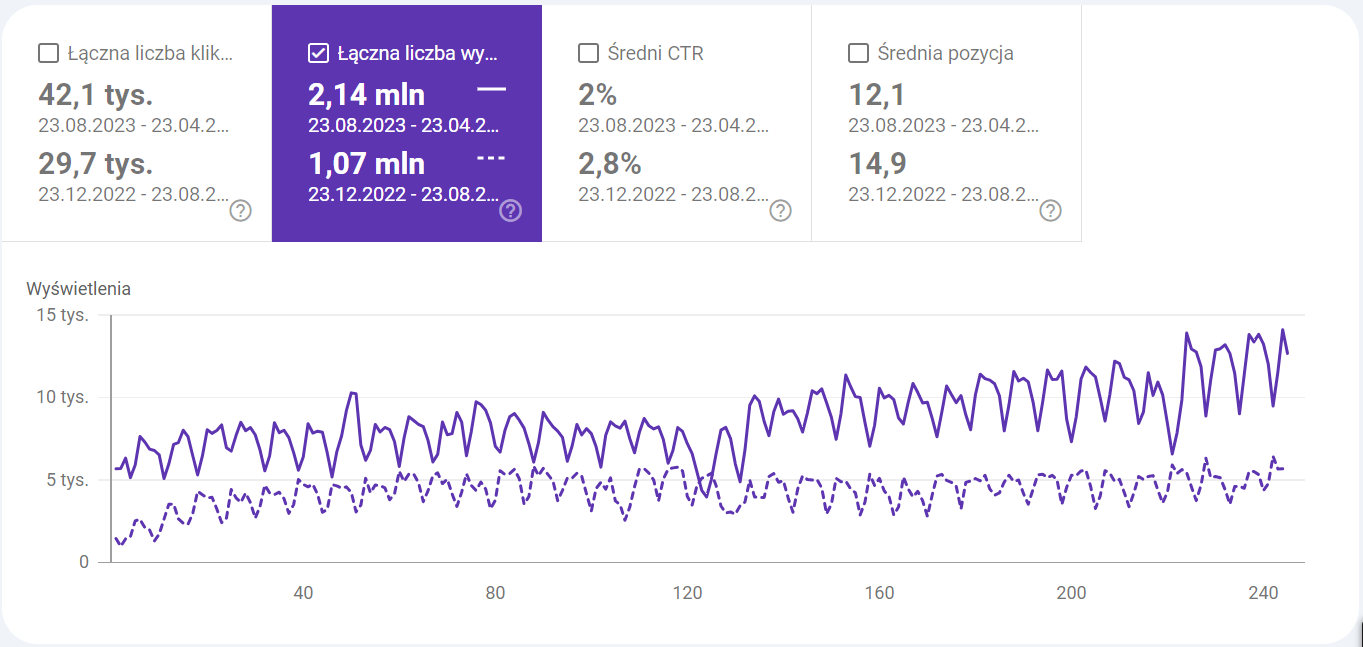Click help icon in Średnia pozycja card

1050,211
